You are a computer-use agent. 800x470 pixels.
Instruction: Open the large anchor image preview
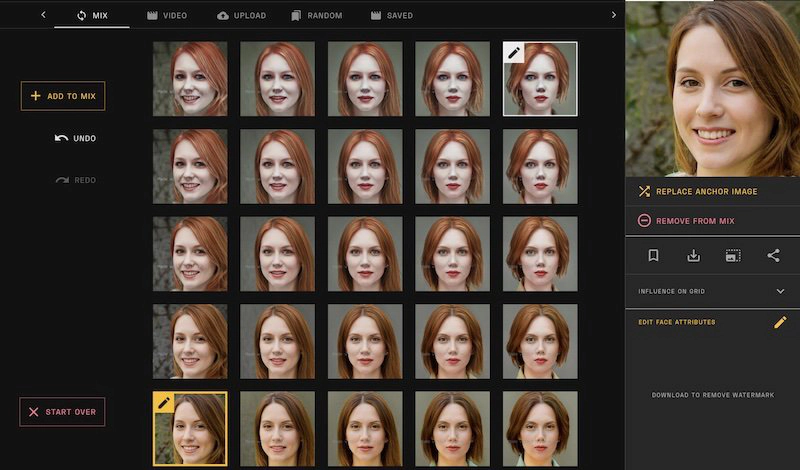point(713,88)
